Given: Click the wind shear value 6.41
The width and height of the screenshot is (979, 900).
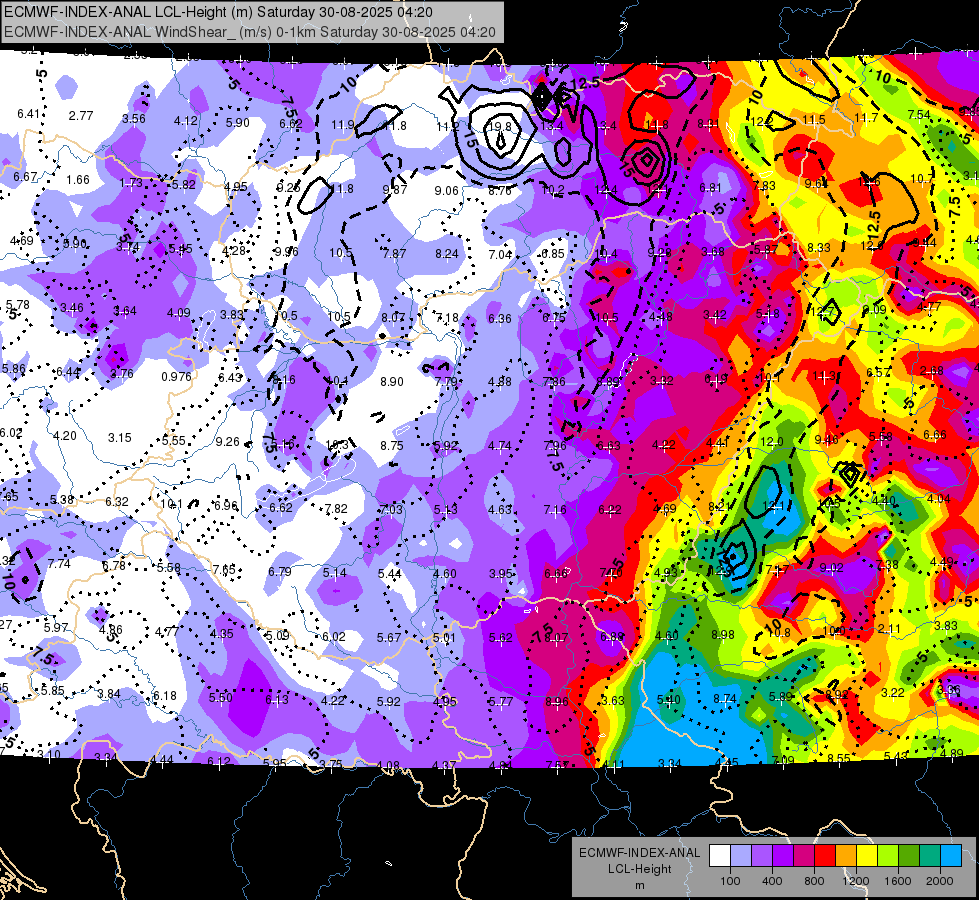Looking at the screenshot, I should [x=29, y=114].
